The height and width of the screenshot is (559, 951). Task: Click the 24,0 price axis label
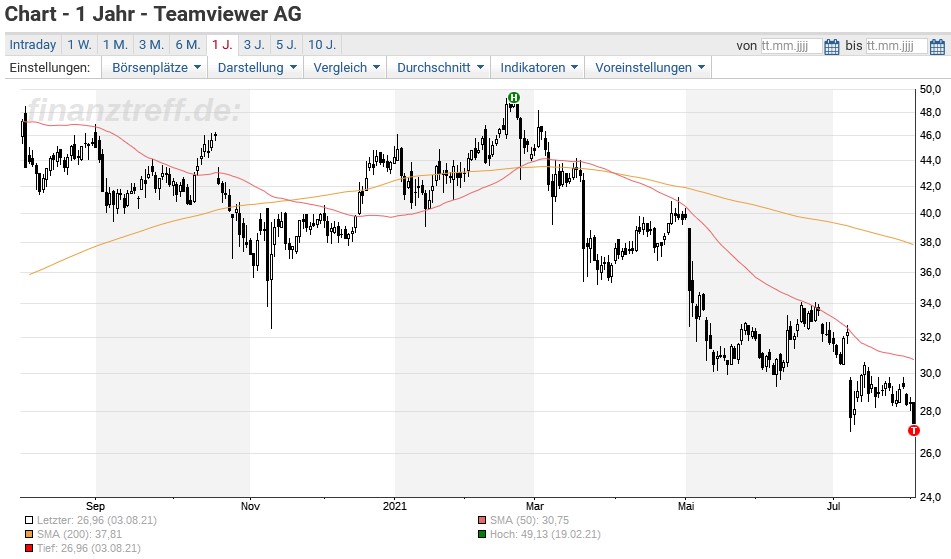[x=930, y=497]
